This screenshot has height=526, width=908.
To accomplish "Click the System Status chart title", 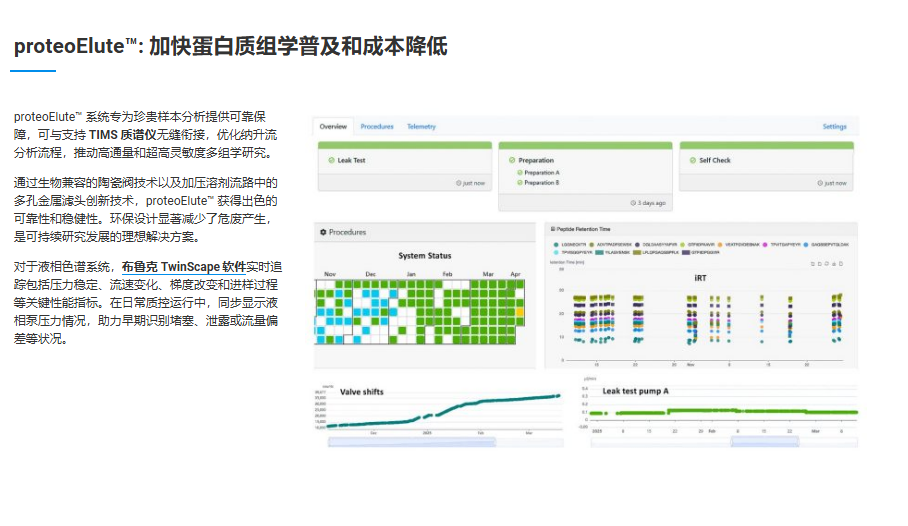I will [x=424, y=255].
